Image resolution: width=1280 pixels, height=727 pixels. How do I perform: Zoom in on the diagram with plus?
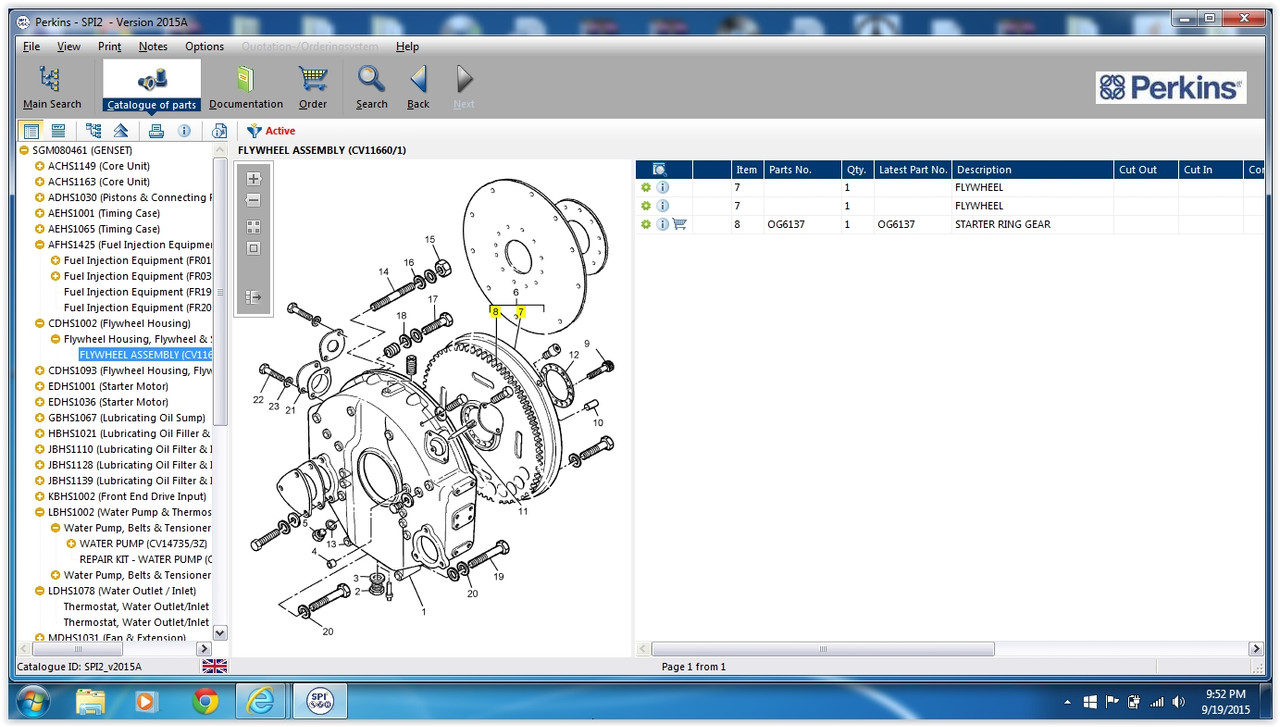pyautogui.click(x=253, y=179)
